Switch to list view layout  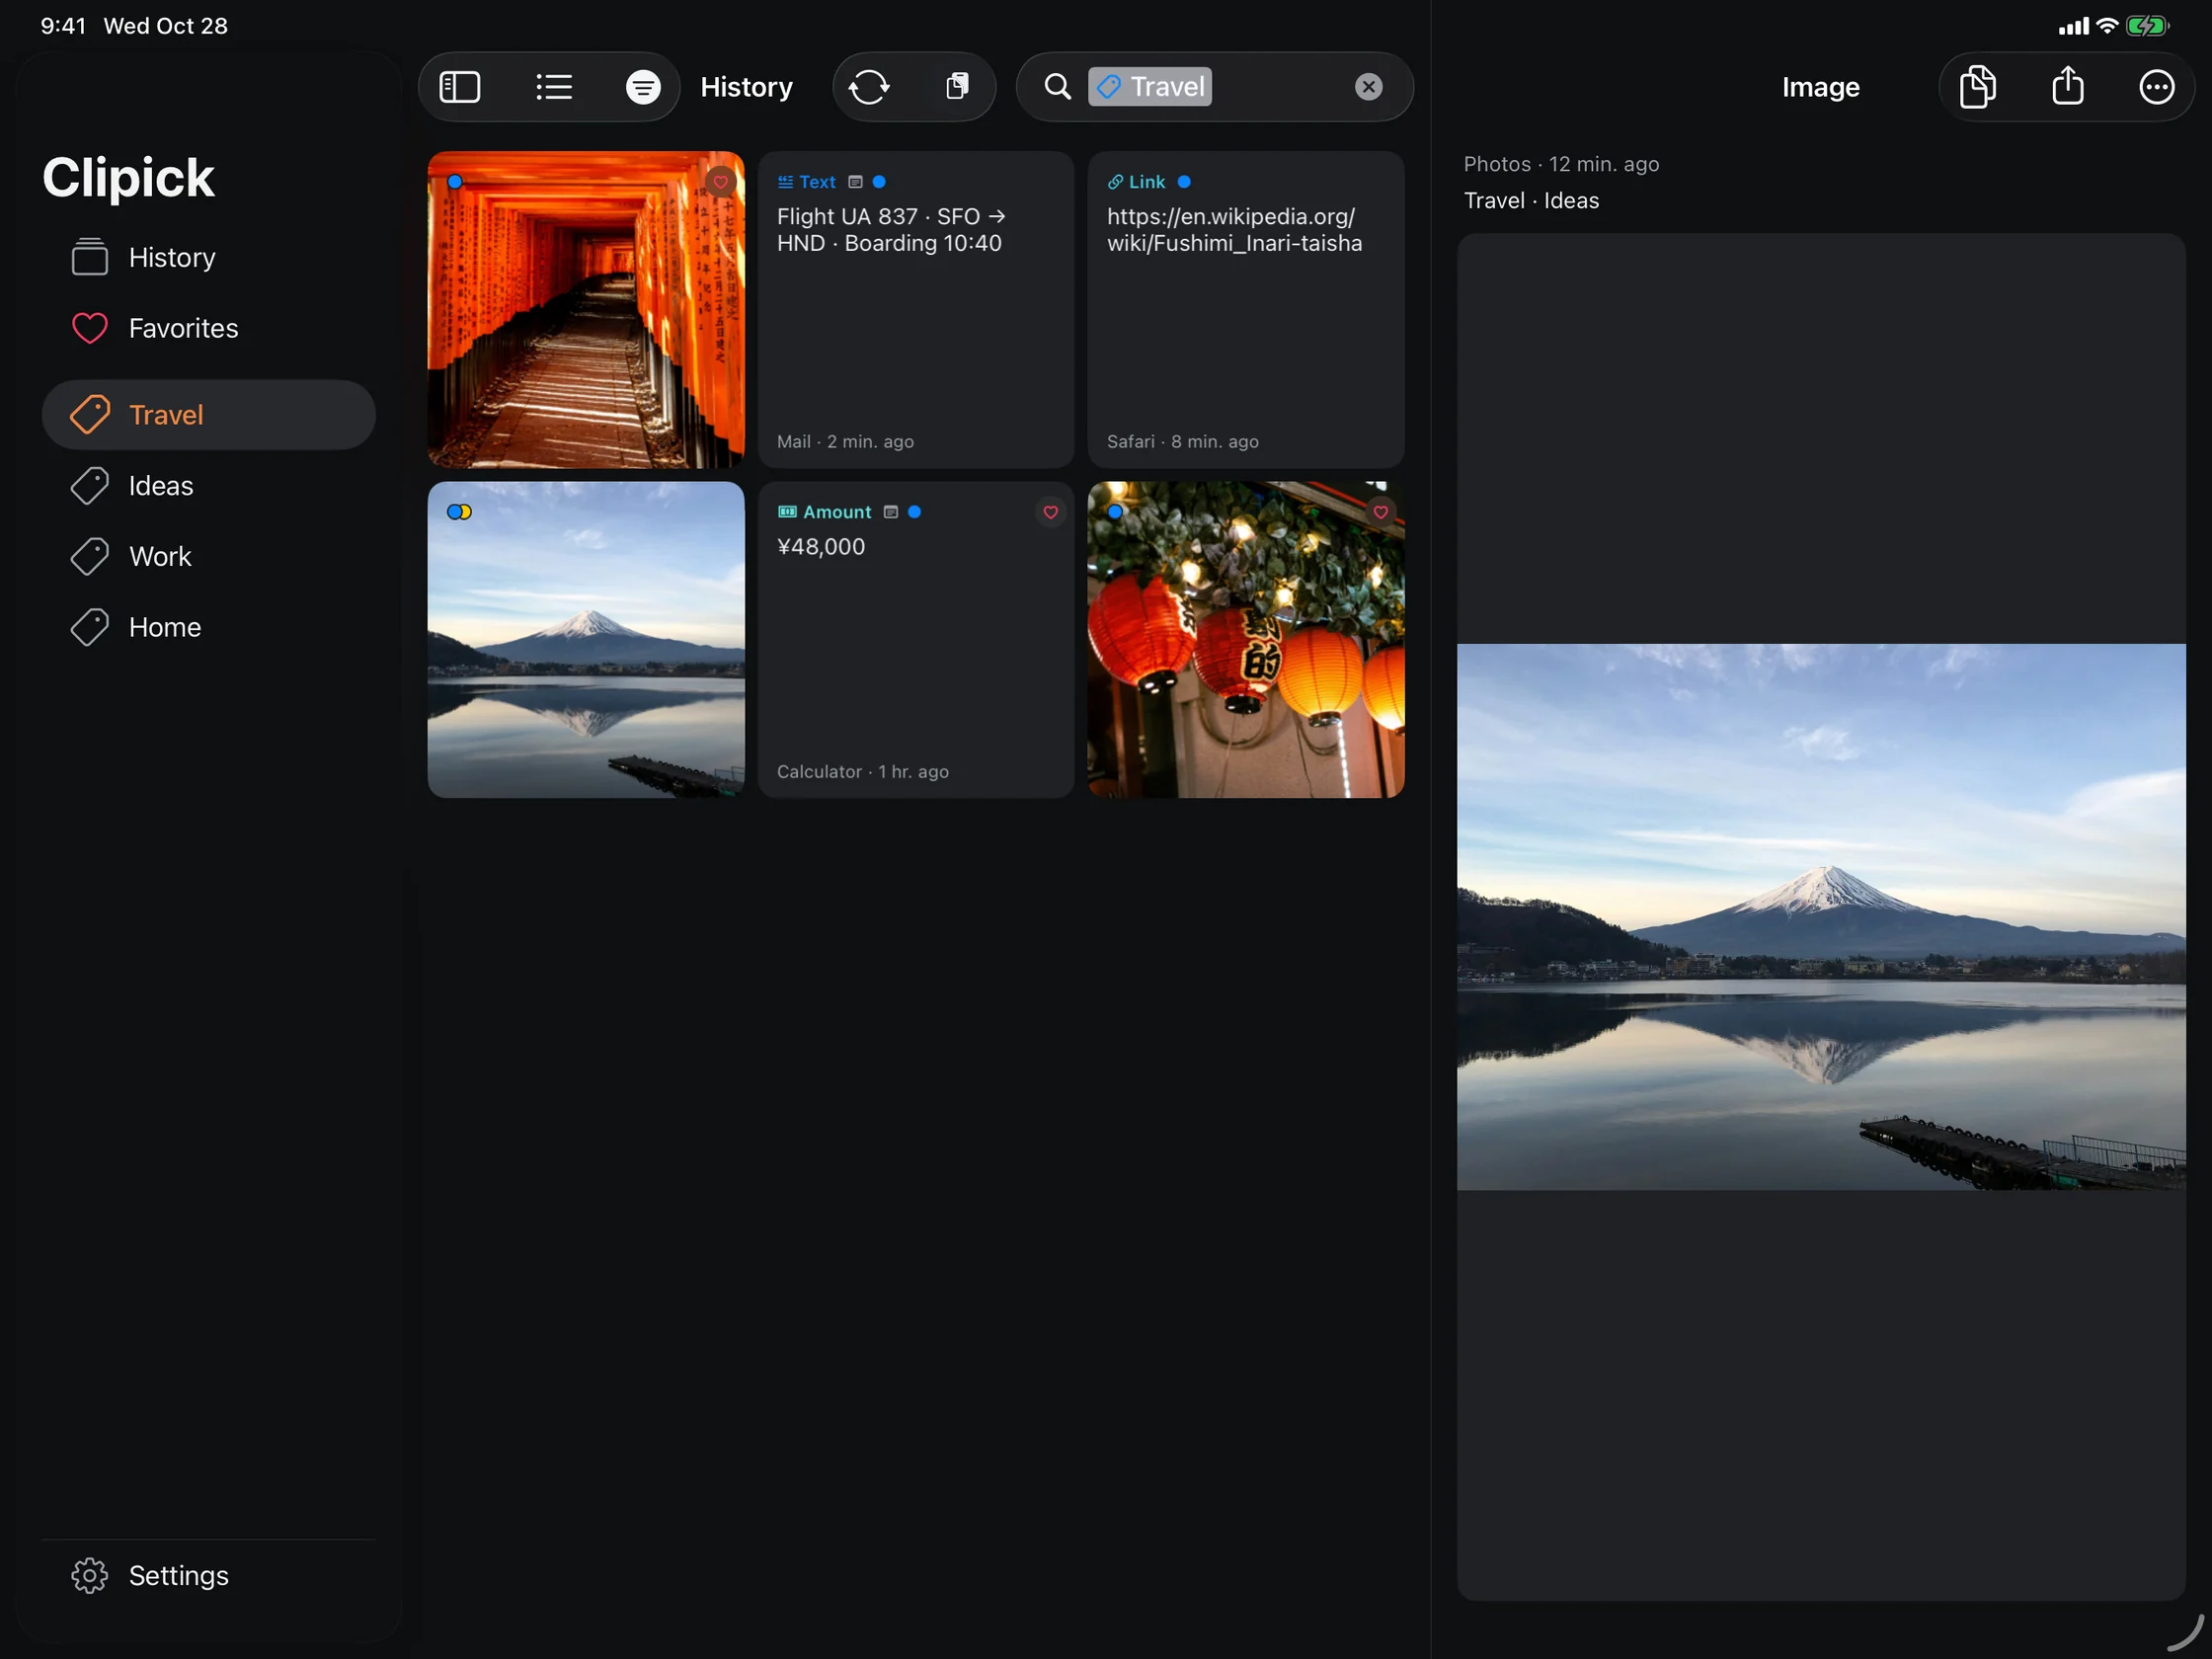click(554, 87)
